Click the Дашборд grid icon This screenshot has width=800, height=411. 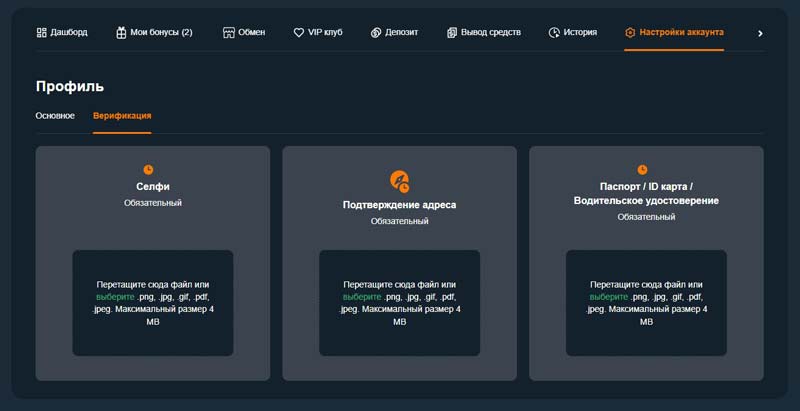41,33
